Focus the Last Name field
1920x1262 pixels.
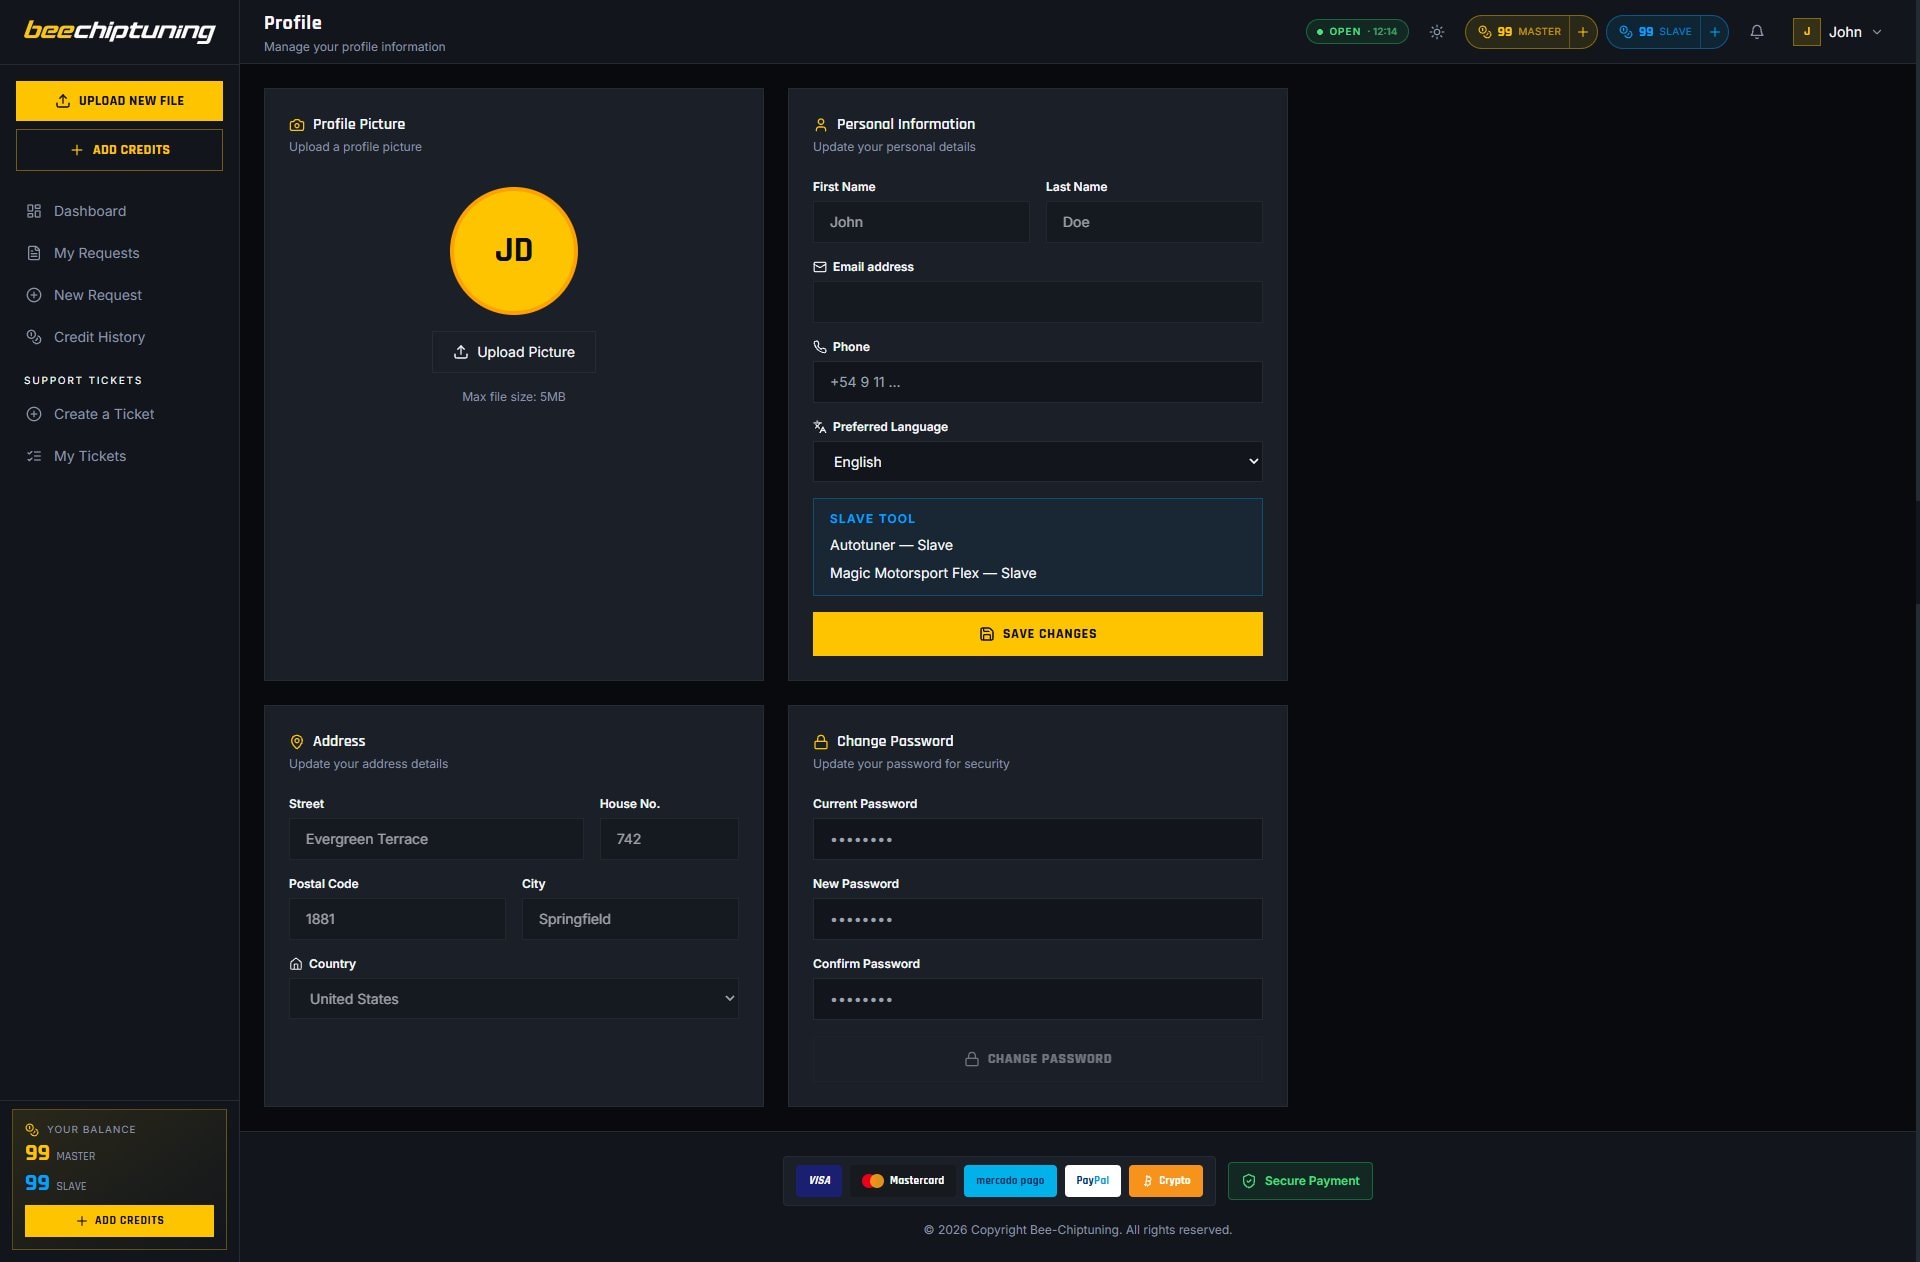point(1154,222)
